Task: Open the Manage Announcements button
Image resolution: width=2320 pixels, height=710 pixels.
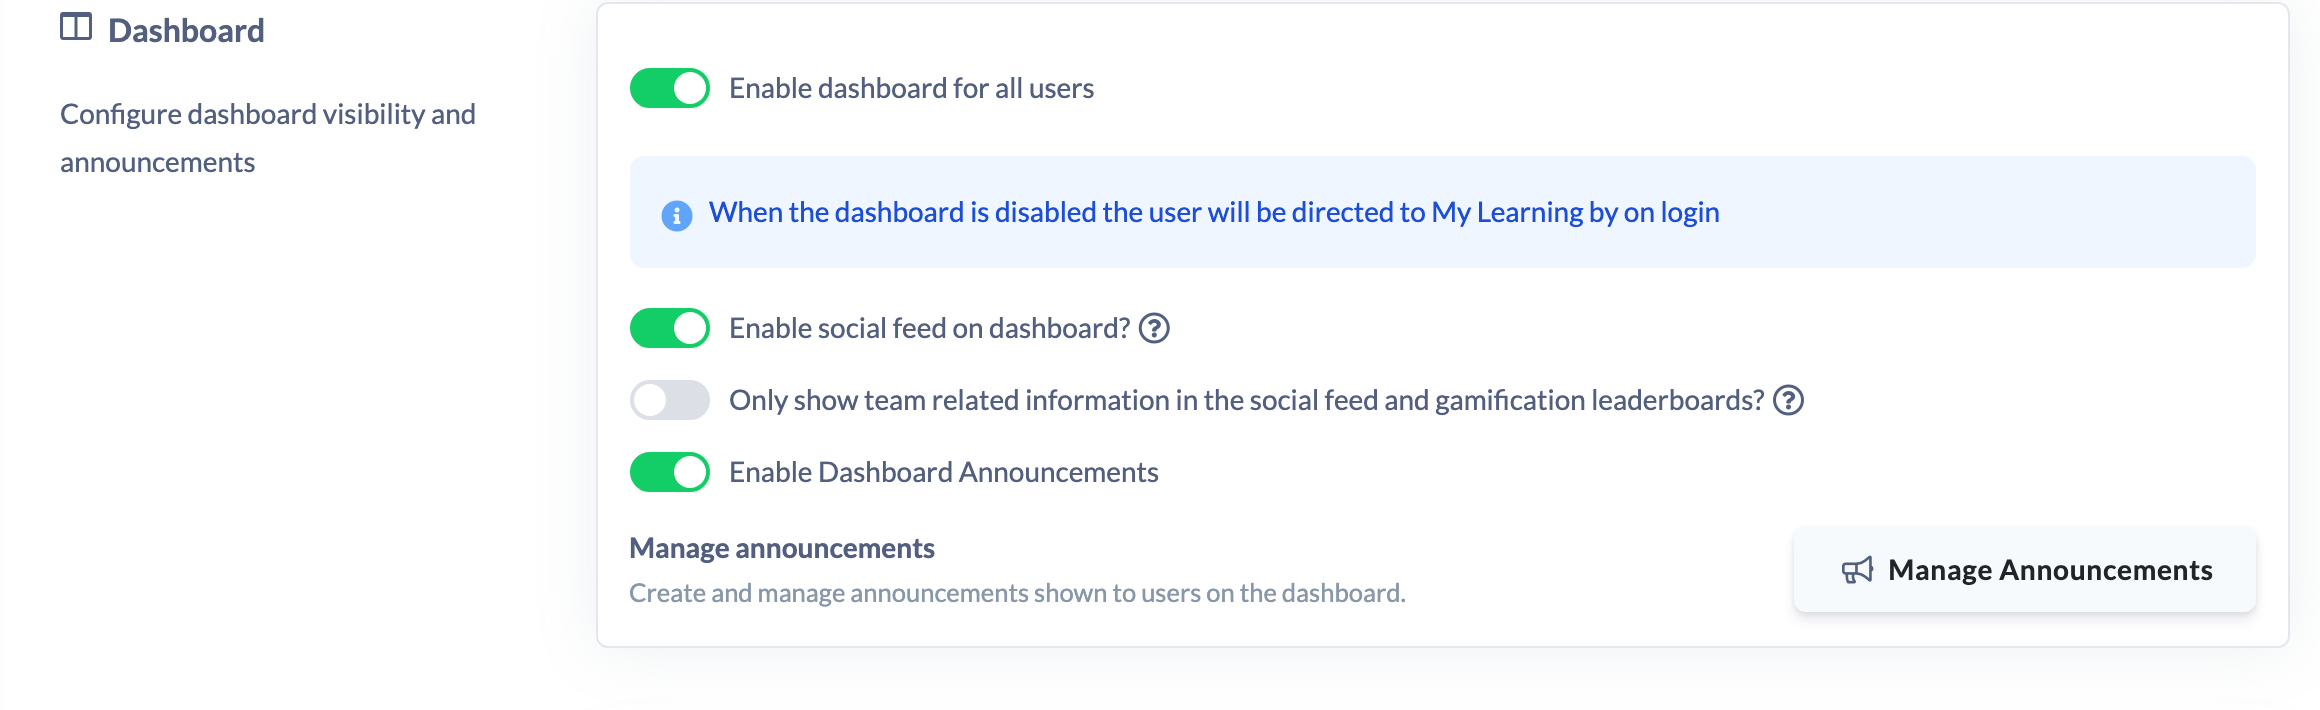Action: pos(2025,570)
